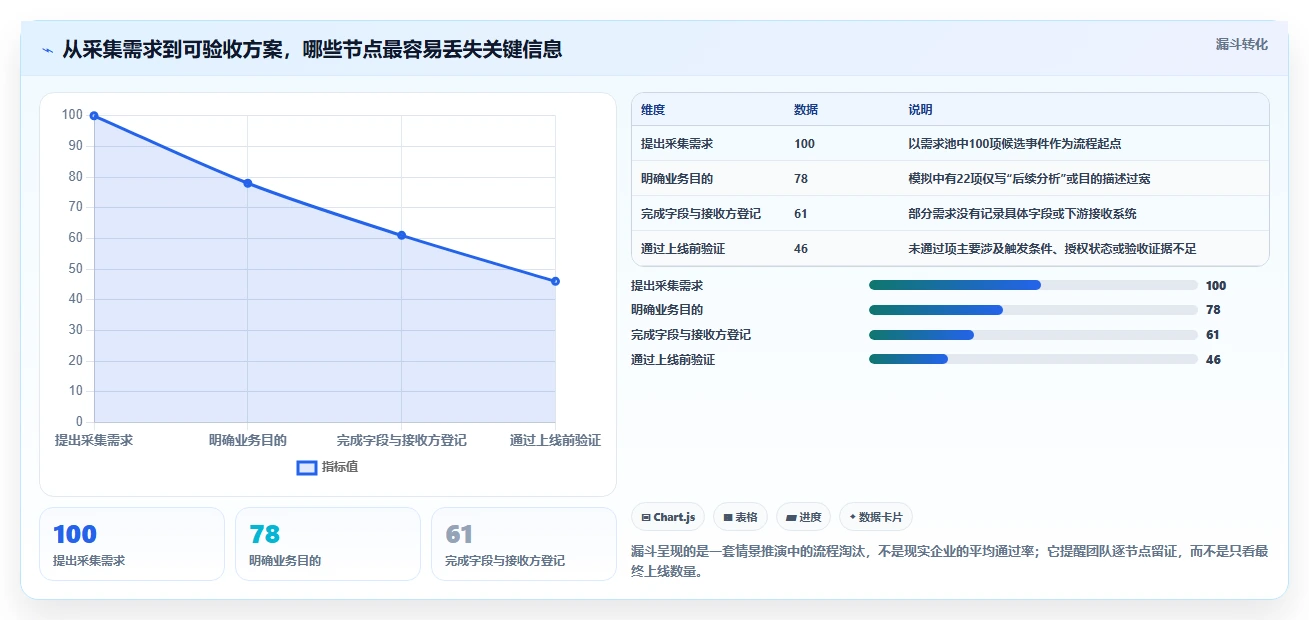Click the 完成字段与接收方登记 progress bar

(1033, 335)
